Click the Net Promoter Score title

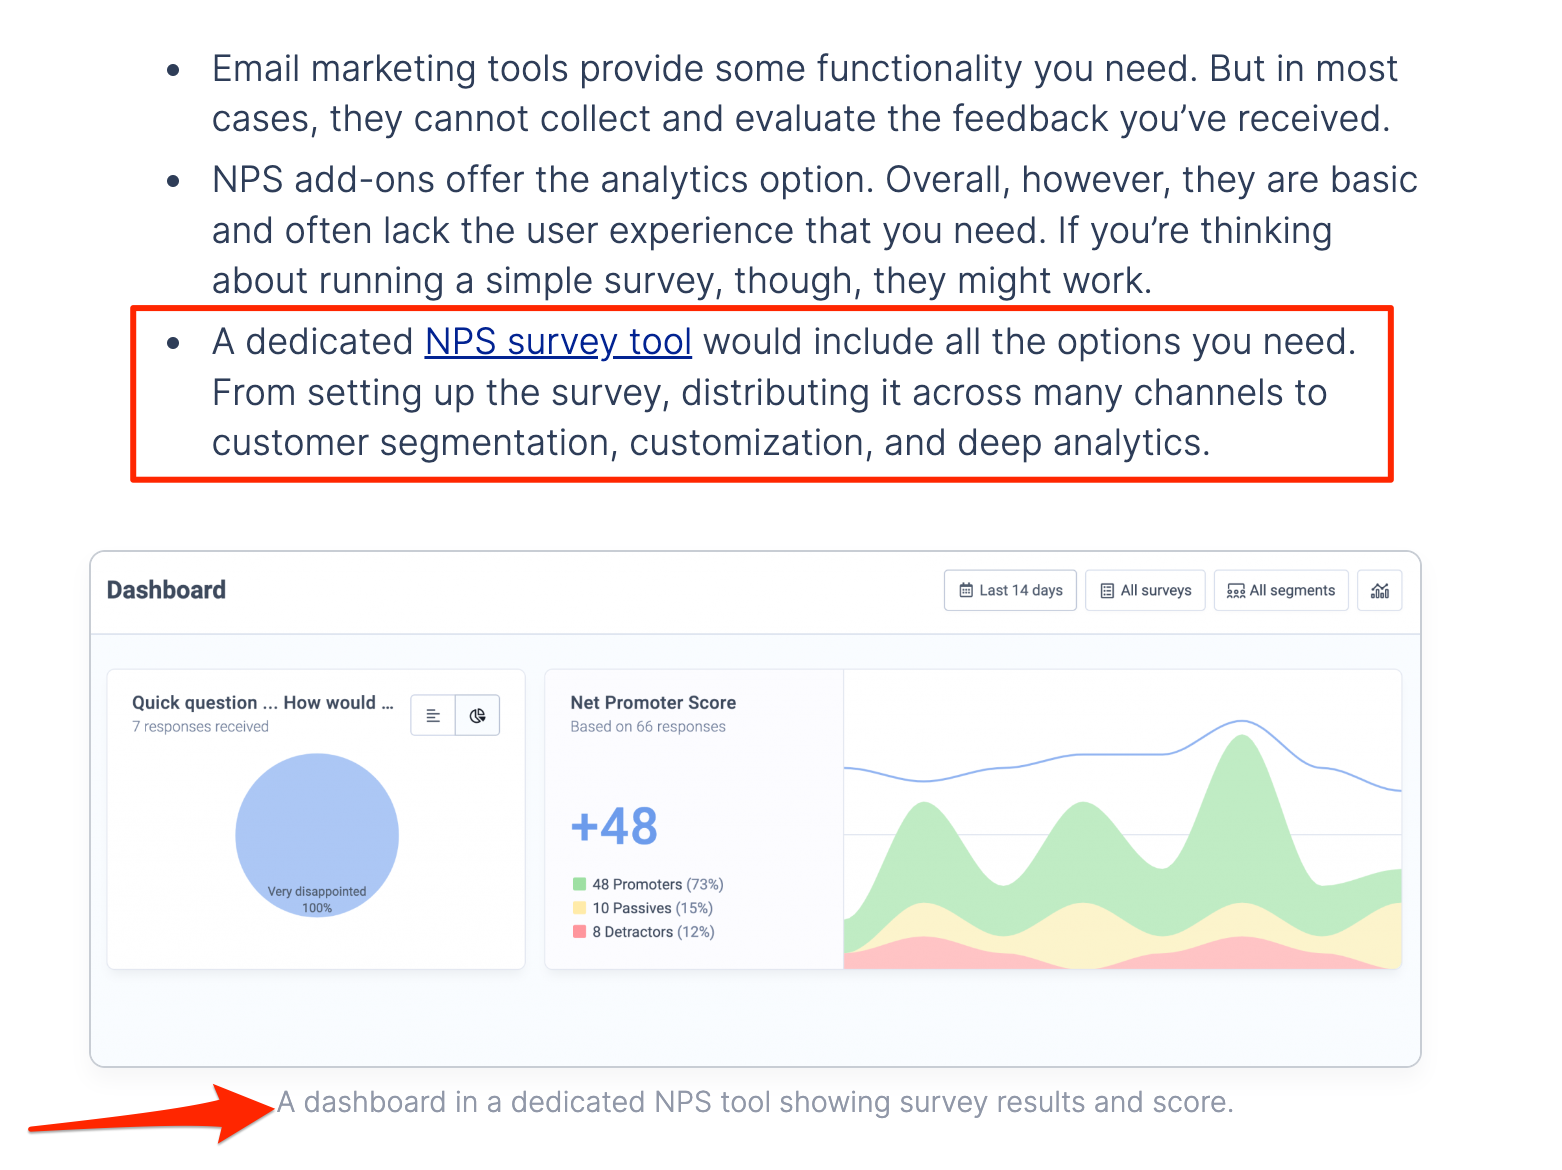point(653,702)
